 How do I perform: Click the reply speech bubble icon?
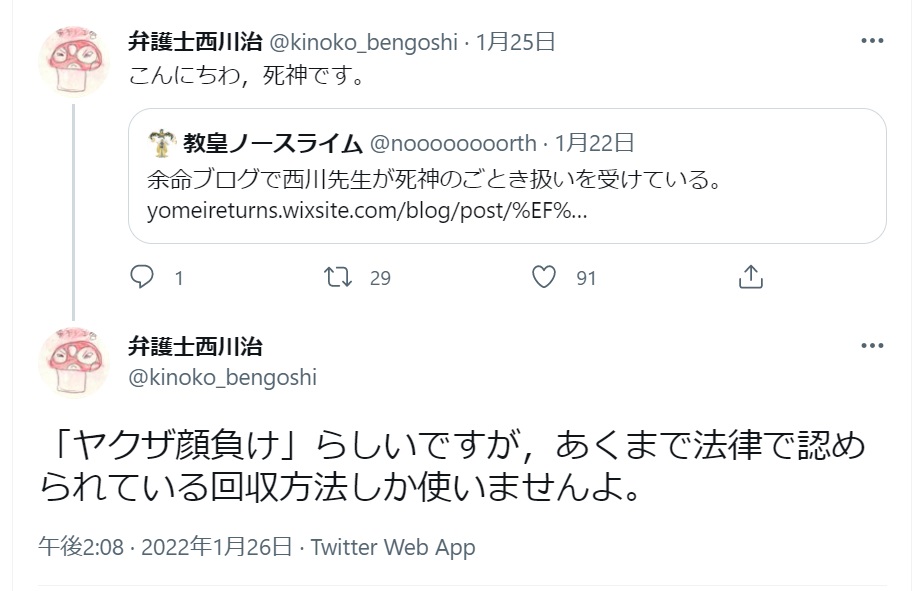pos(143,277)
